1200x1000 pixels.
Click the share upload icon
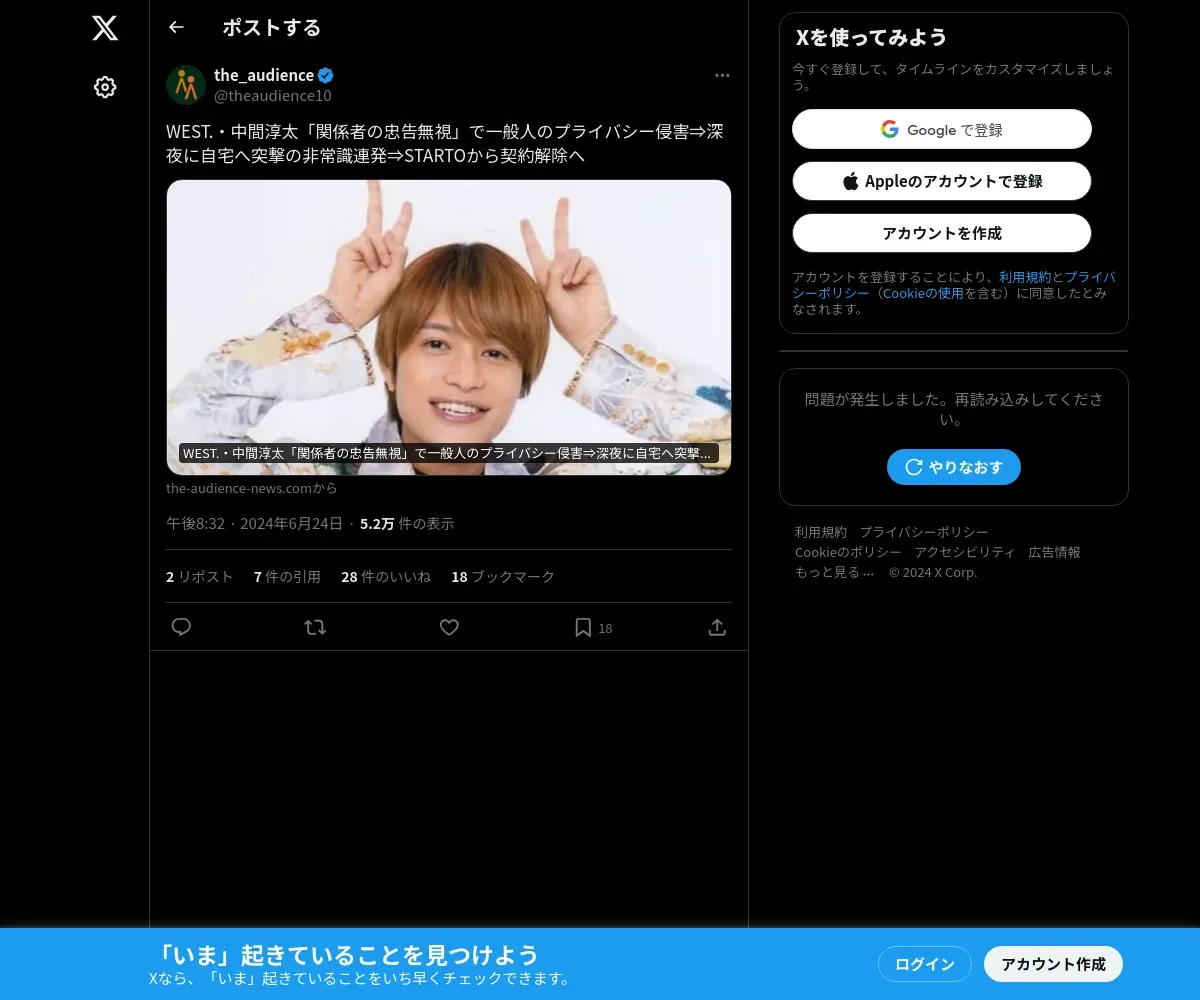coord(717,627)
